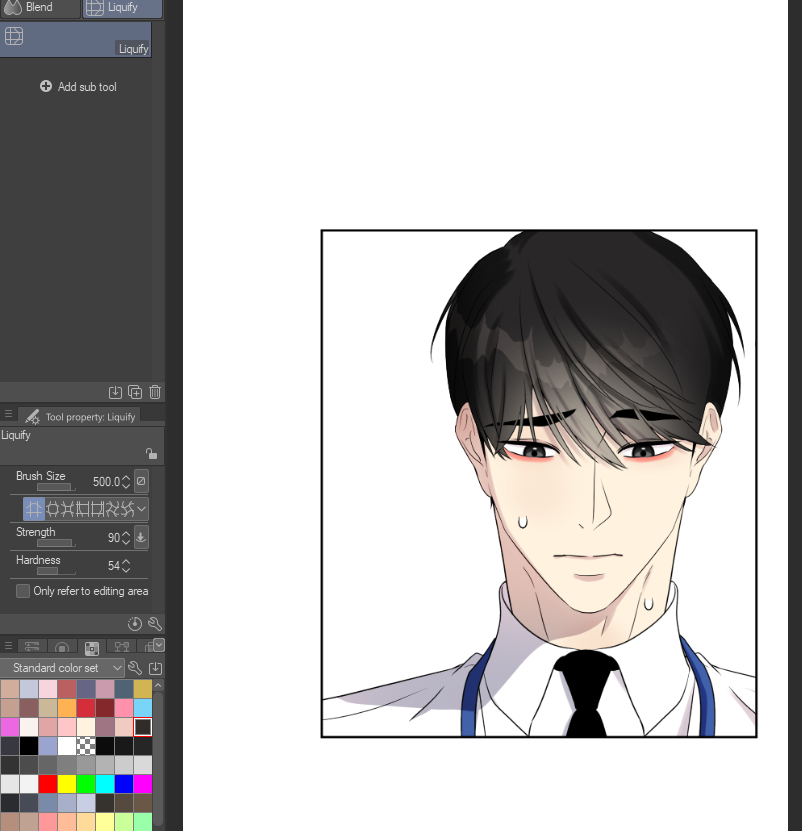Toggle the lock icon in Liquify tool property
Image resolution: width=802 pixels, height=831 pixels.
[155, 453]
